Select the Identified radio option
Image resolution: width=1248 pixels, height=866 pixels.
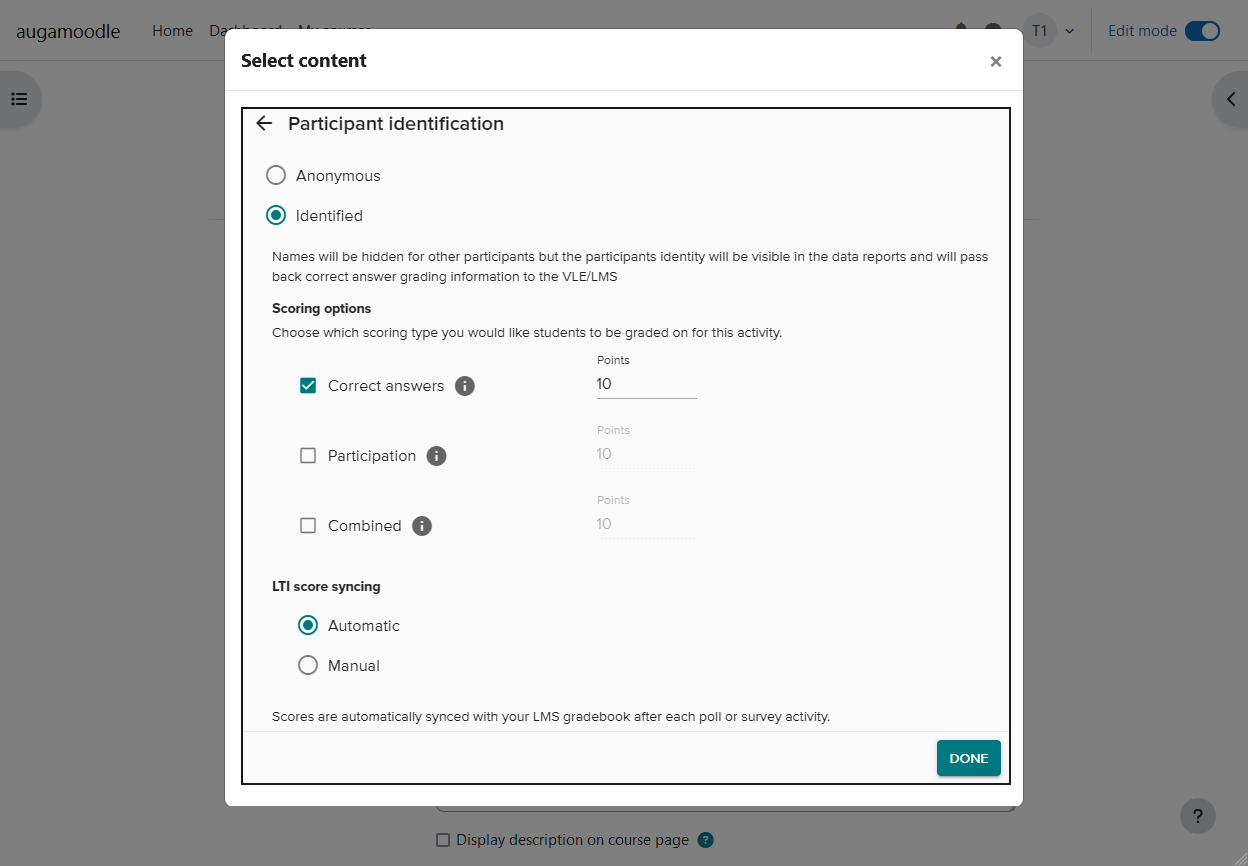(x=276, y=216)
